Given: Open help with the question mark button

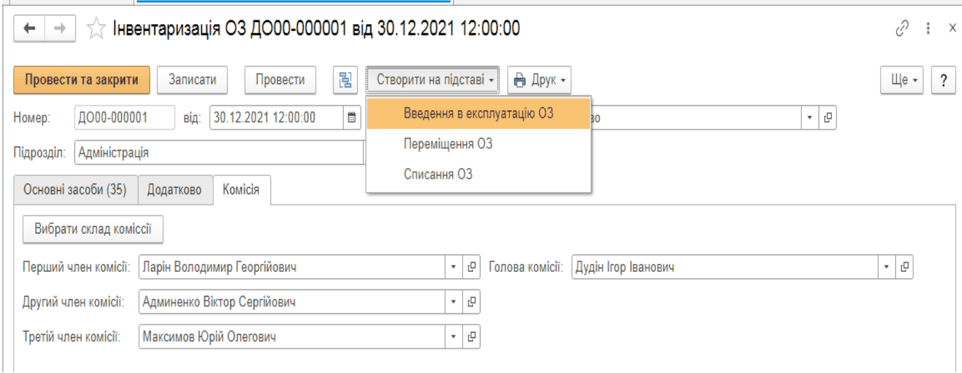Looking at the screenshot, I should pos(943,80).
